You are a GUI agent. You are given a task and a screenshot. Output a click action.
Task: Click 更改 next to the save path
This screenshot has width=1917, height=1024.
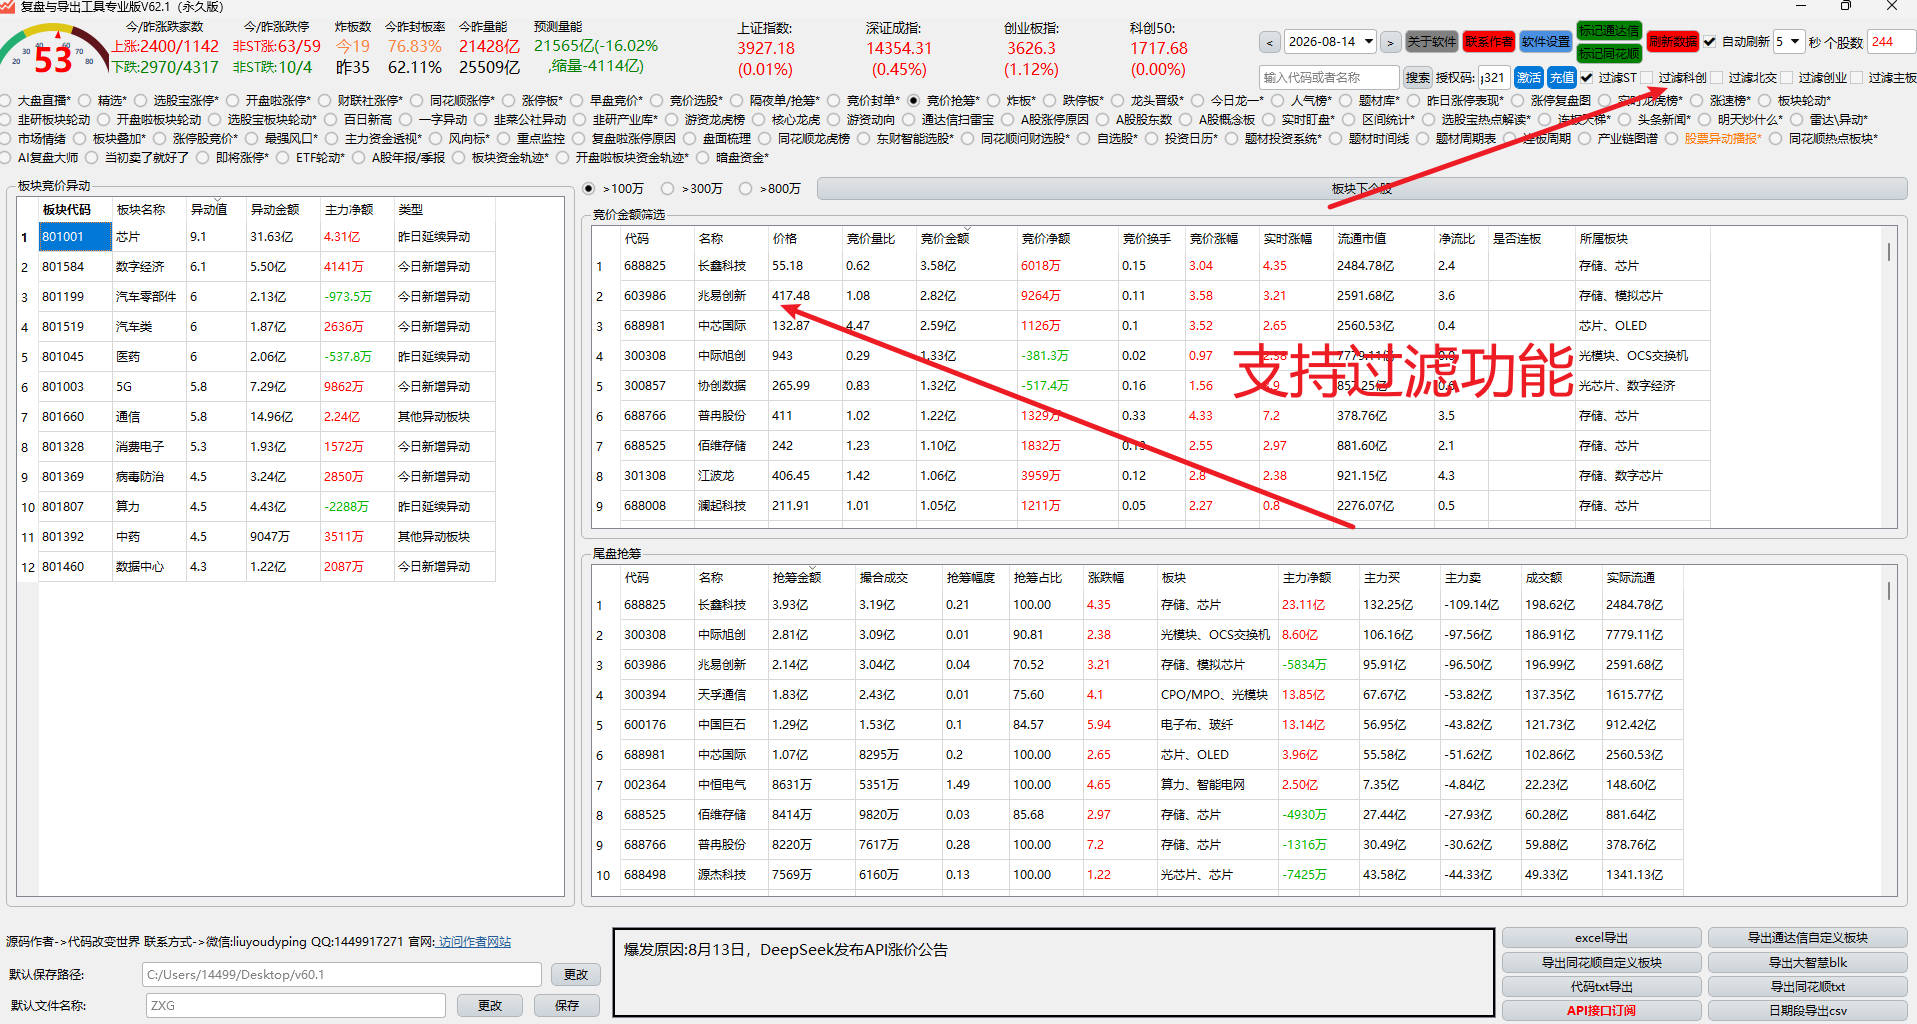[x=576, y=974]
